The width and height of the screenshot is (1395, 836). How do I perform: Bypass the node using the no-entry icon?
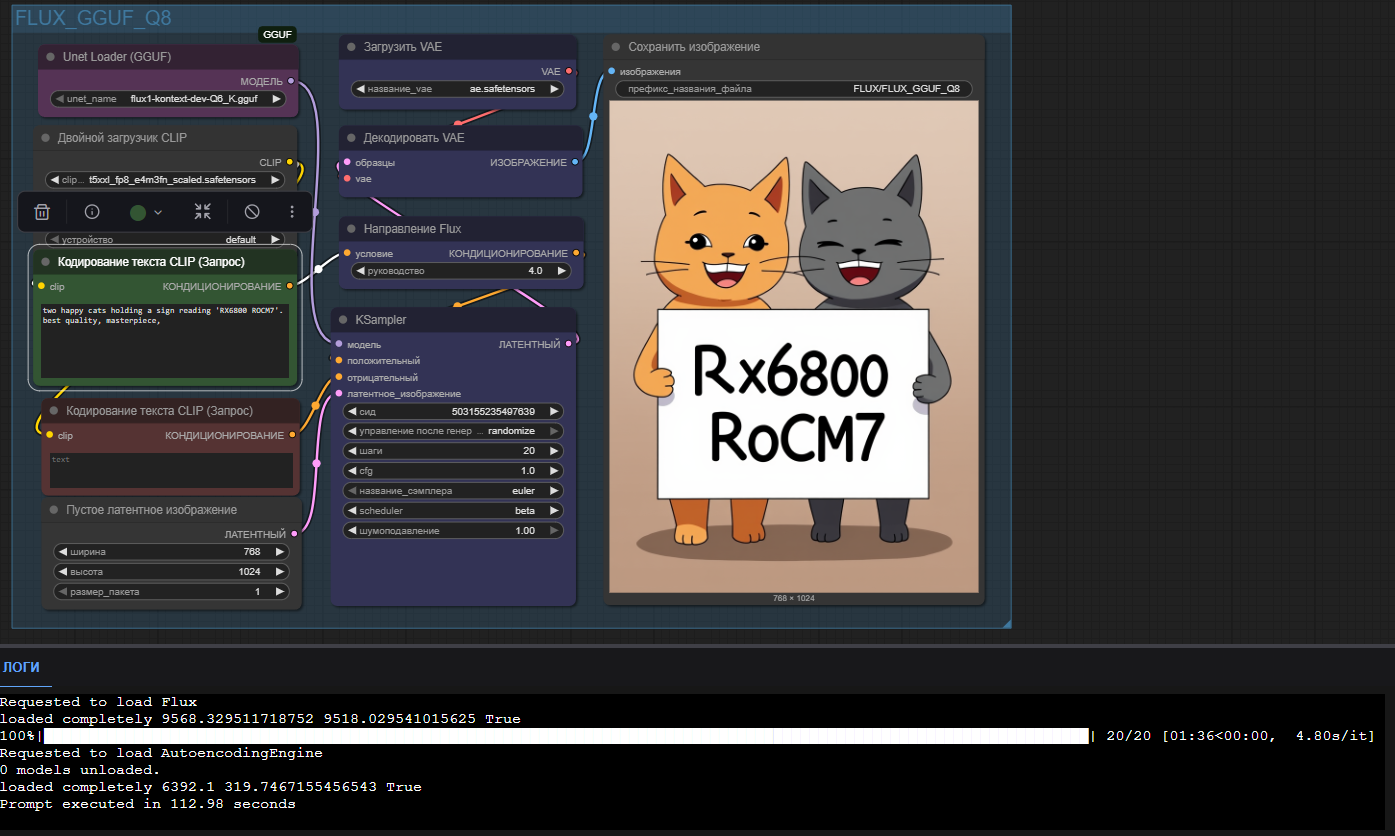[x=250, y=211]
